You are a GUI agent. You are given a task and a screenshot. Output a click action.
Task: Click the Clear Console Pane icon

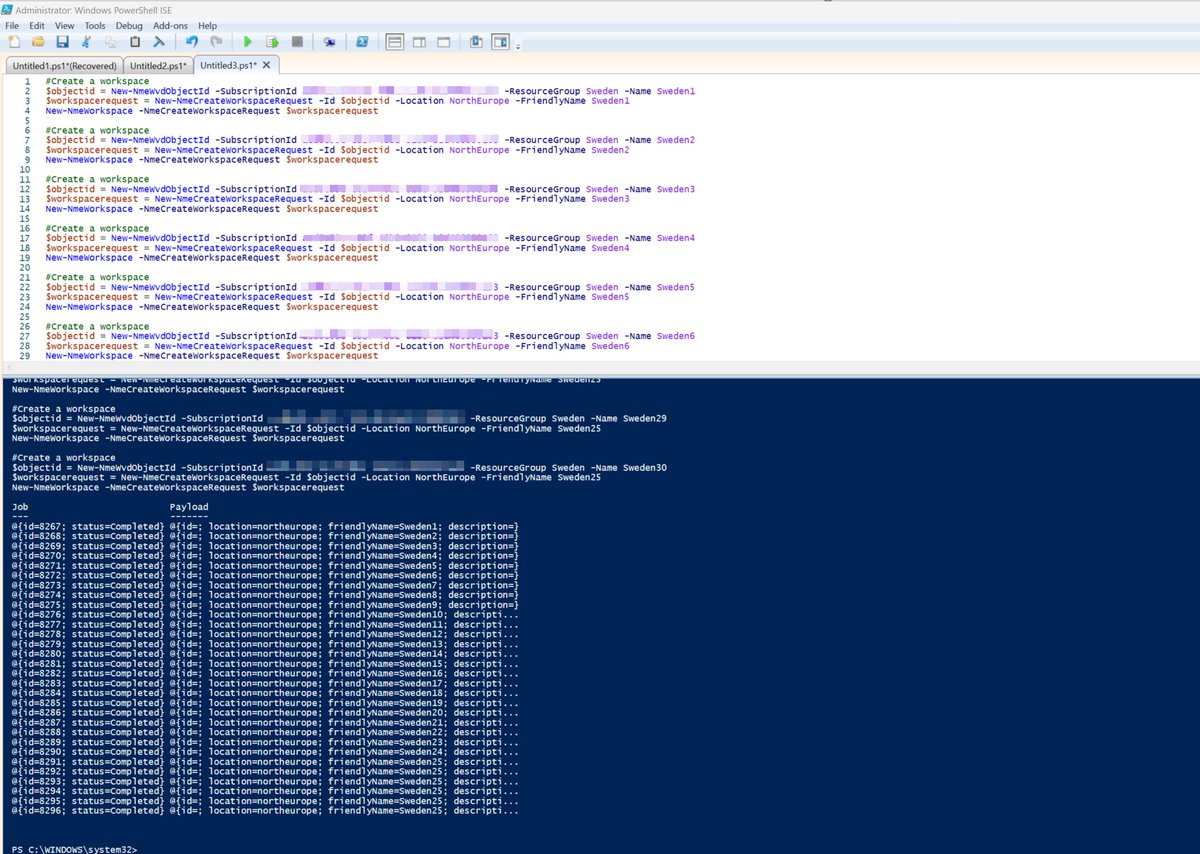coord(158,42)
